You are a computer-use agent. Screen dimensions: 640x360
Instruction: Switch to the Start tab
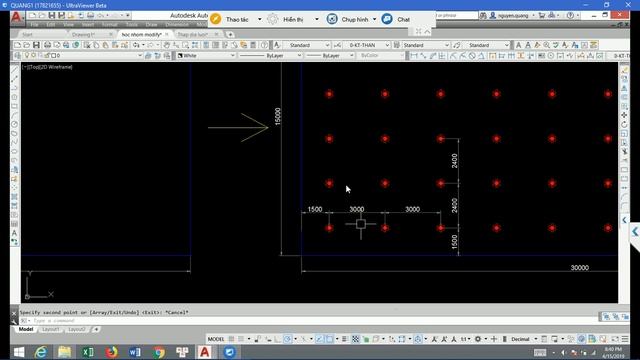coord(28,35)
